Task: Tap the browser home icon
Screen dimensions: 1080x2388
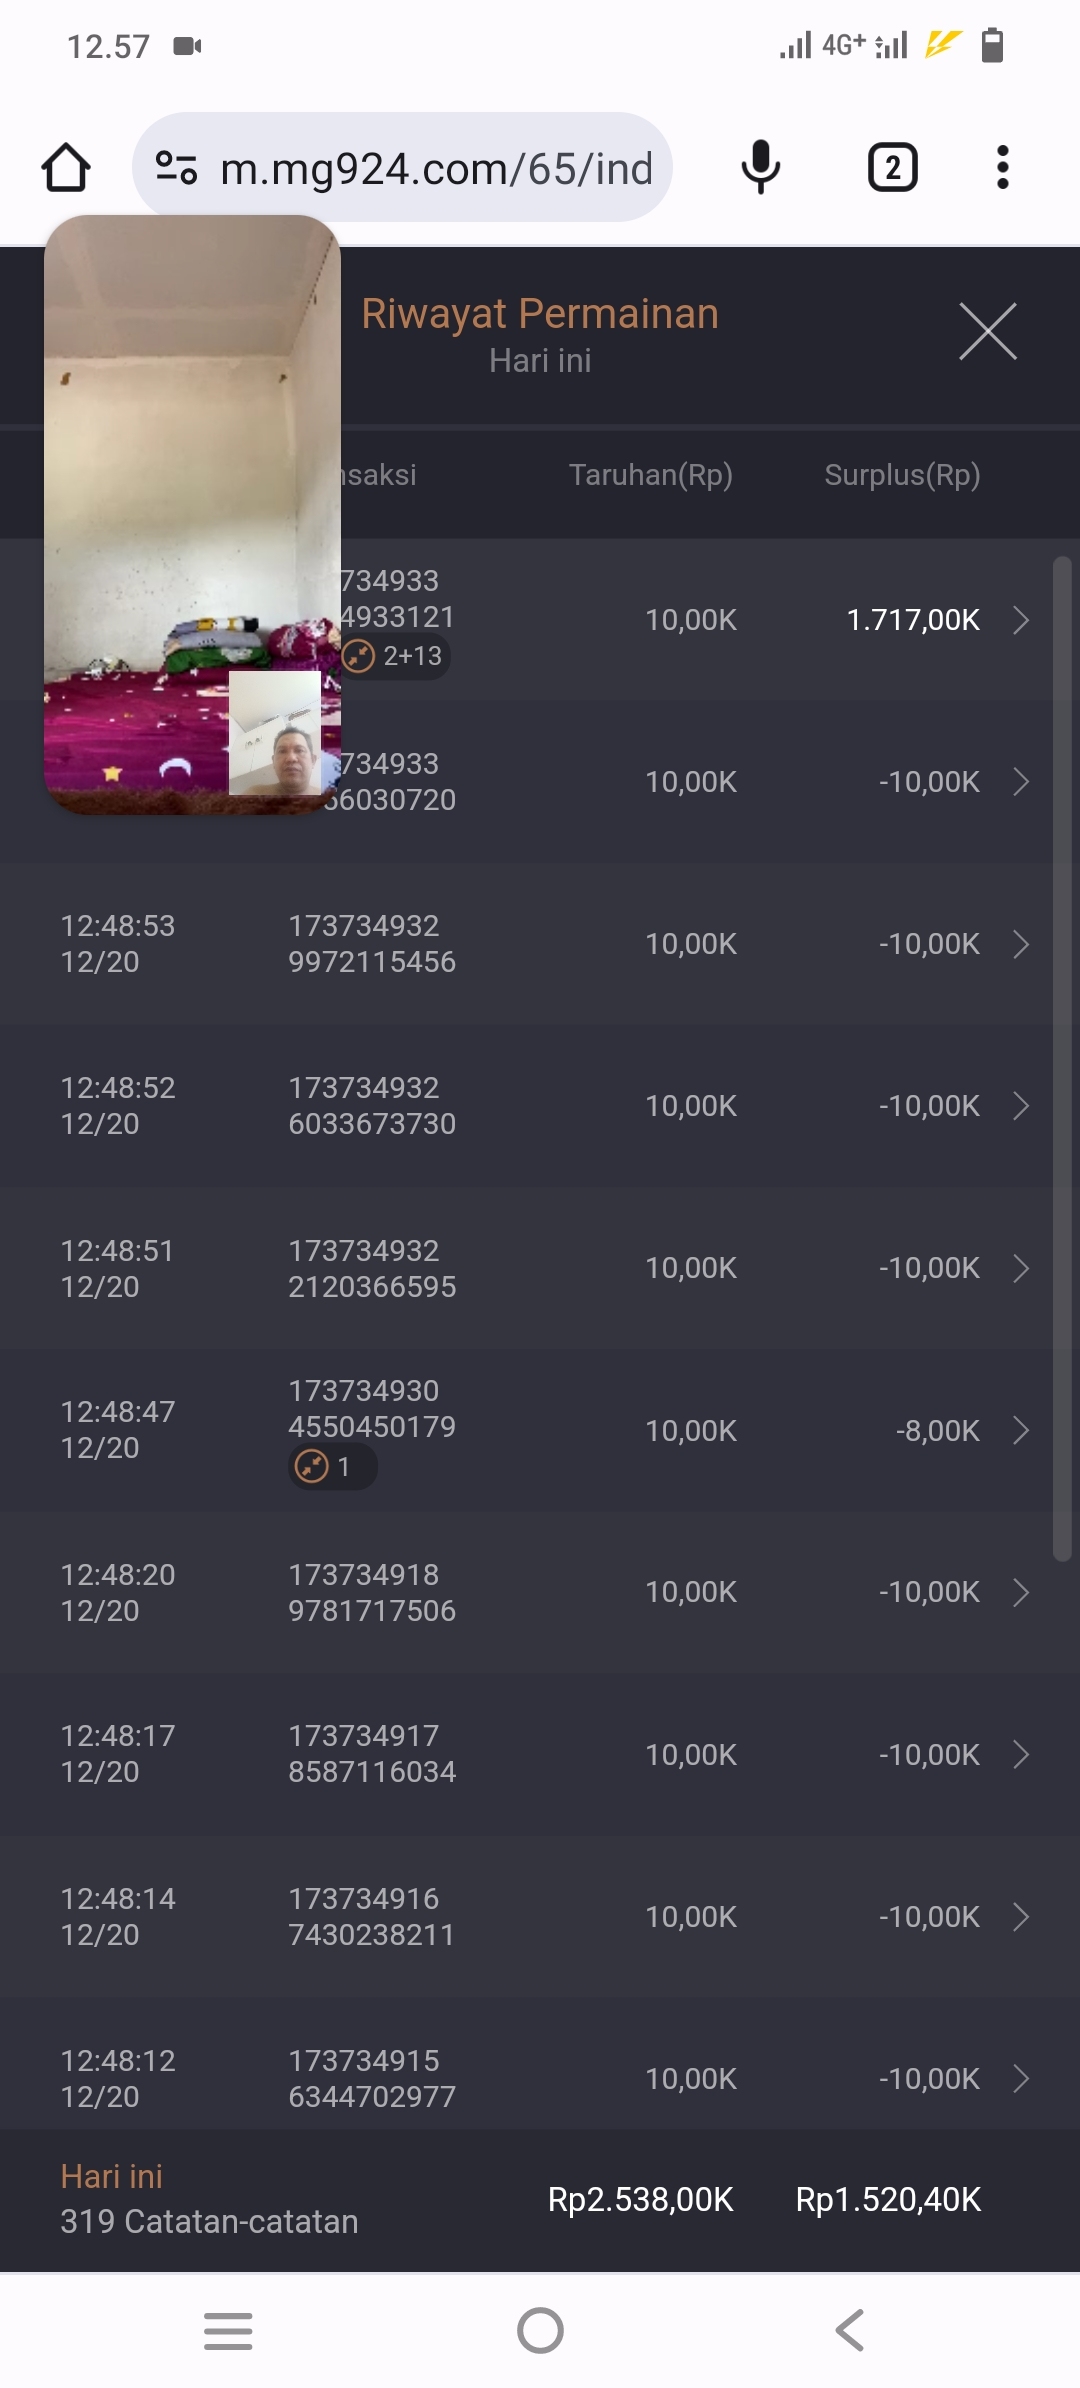Action: [x=66, y=168]
